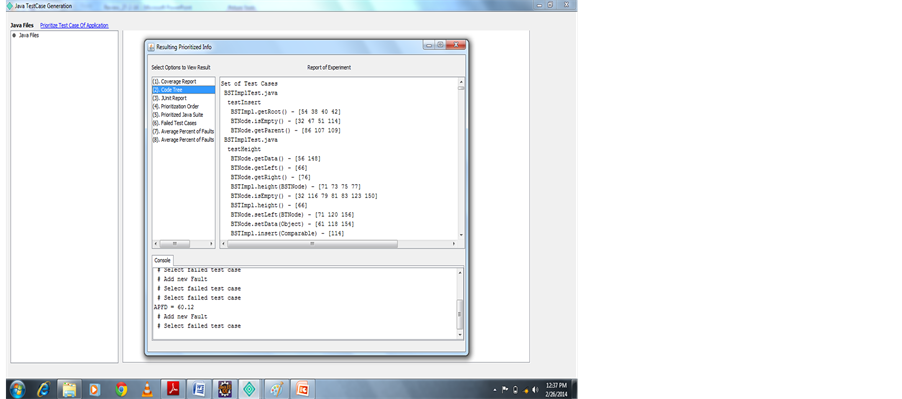Click the 'Set of Test Cases' line
Viewport: 902px width, 399px height.
pyautogui.click(x=250, y=84)
